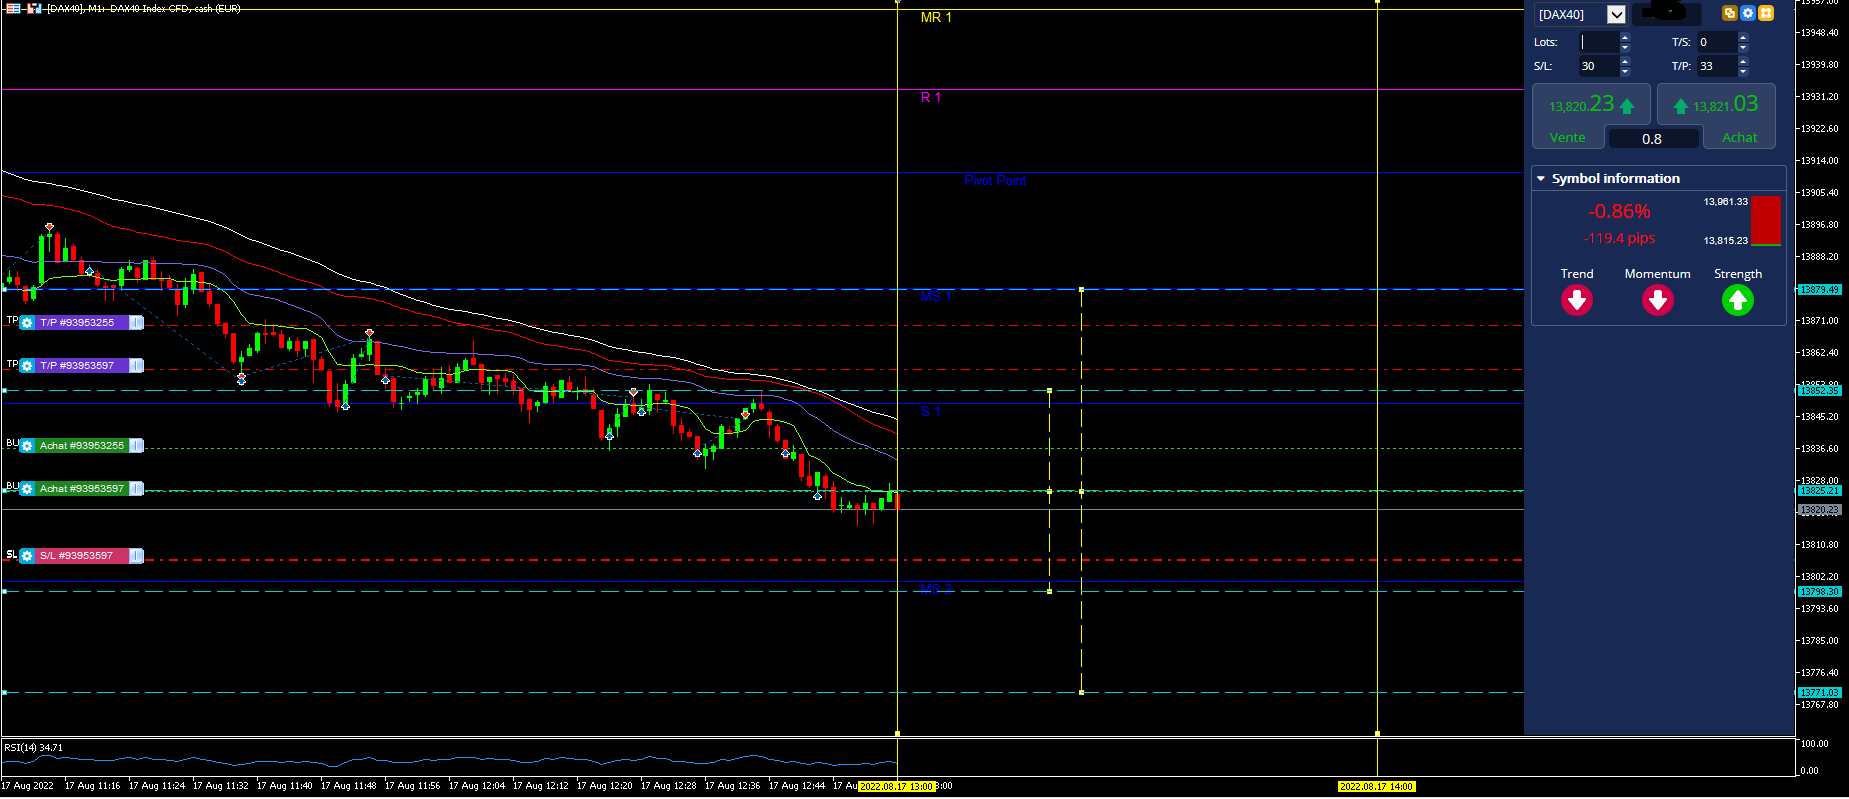1849x799 pixels.
Task: Focus the T/P input field showing 33
Action: click(1717, 66)
